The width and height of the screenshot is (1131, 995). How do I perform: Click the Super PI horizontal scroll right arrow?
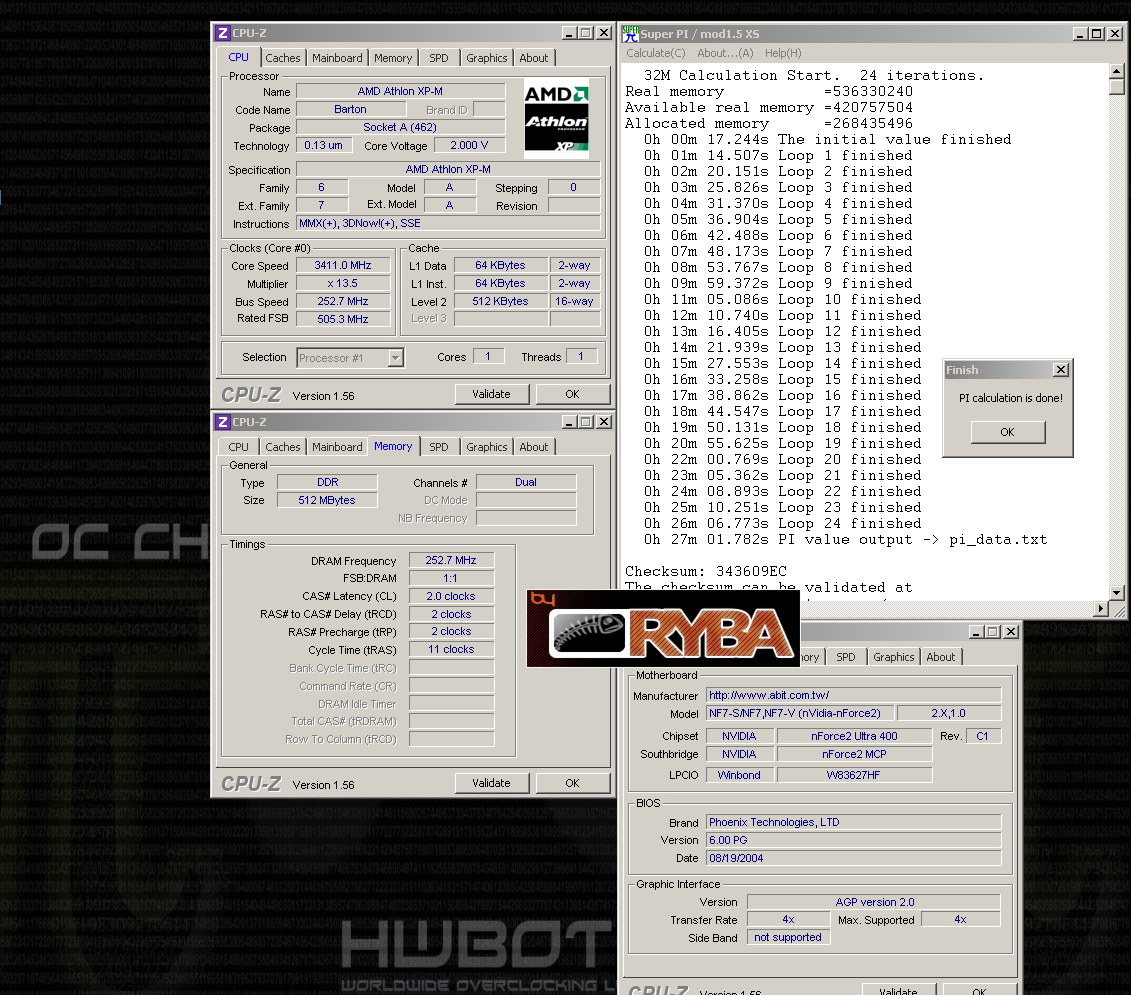[1101, 609]
